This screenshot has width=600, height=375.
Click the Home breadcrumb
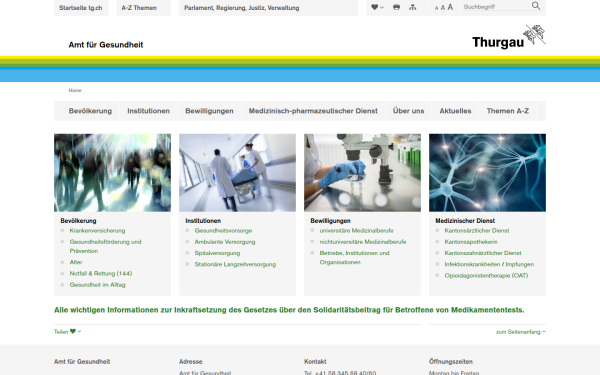pyautogui.click(x=75, y=90)
